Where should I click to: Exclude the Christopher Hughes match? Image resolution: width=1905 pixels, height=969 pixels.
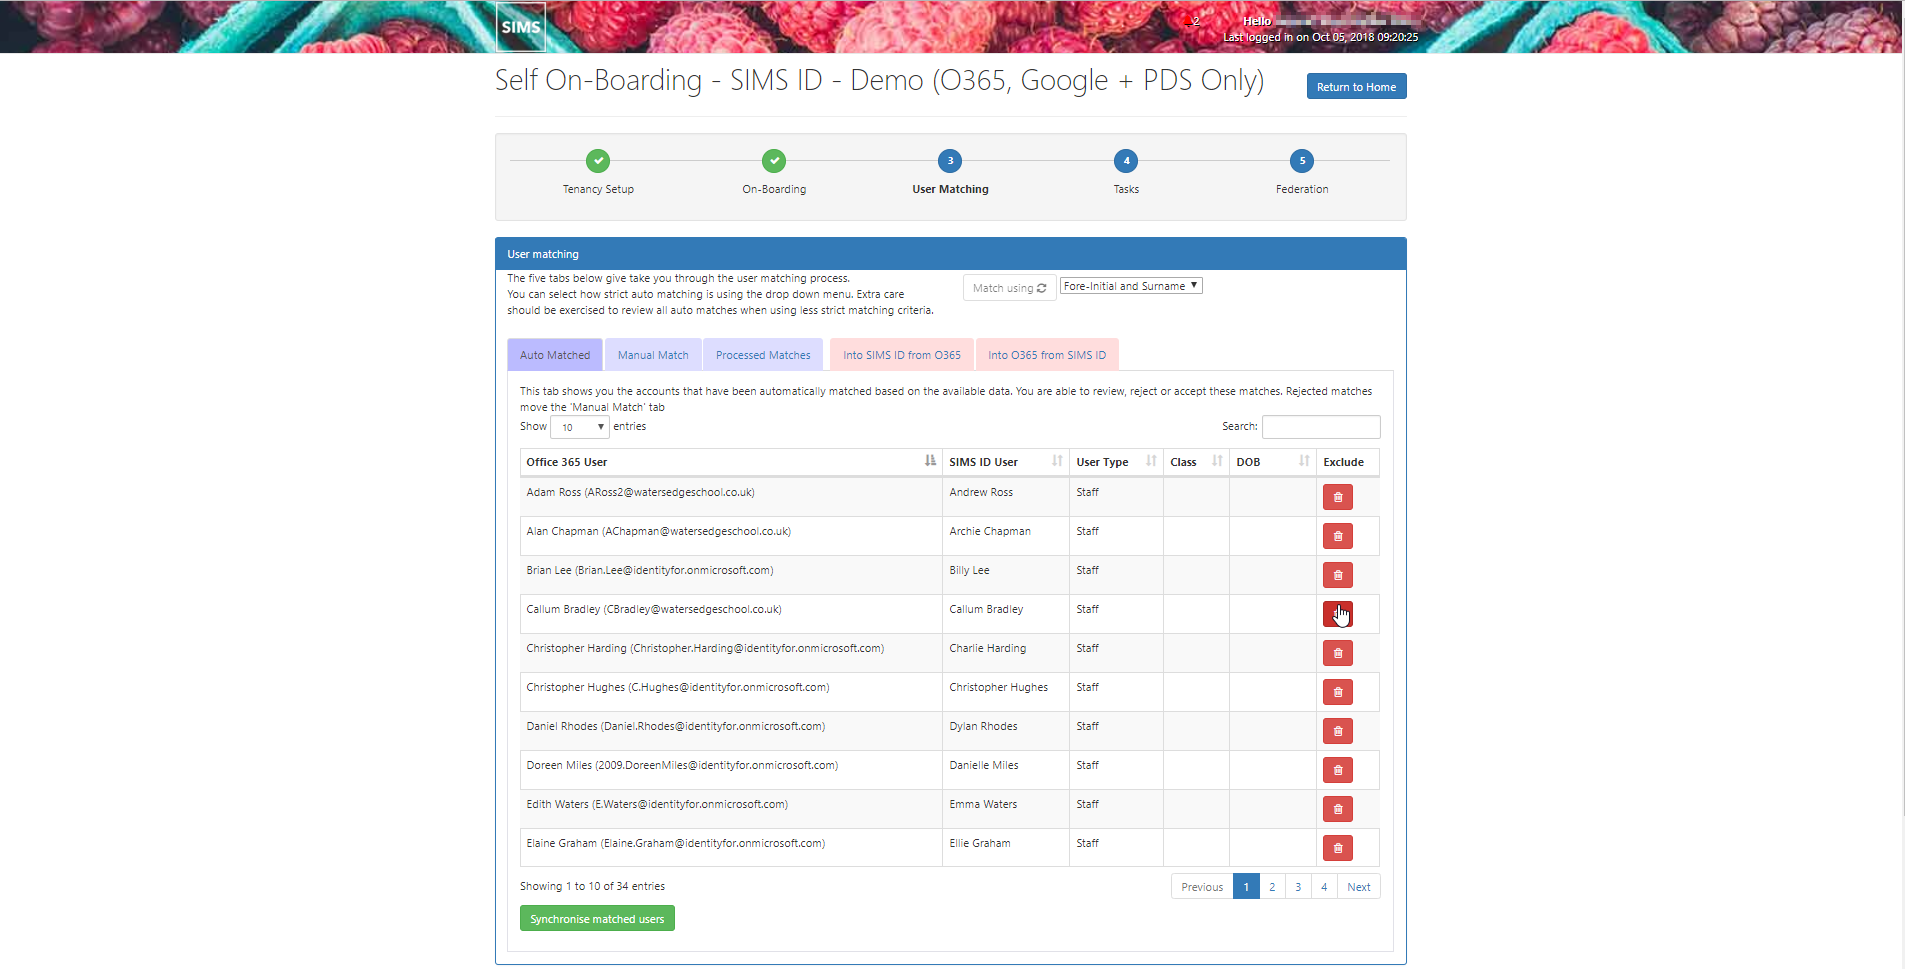click(1337, 692)
